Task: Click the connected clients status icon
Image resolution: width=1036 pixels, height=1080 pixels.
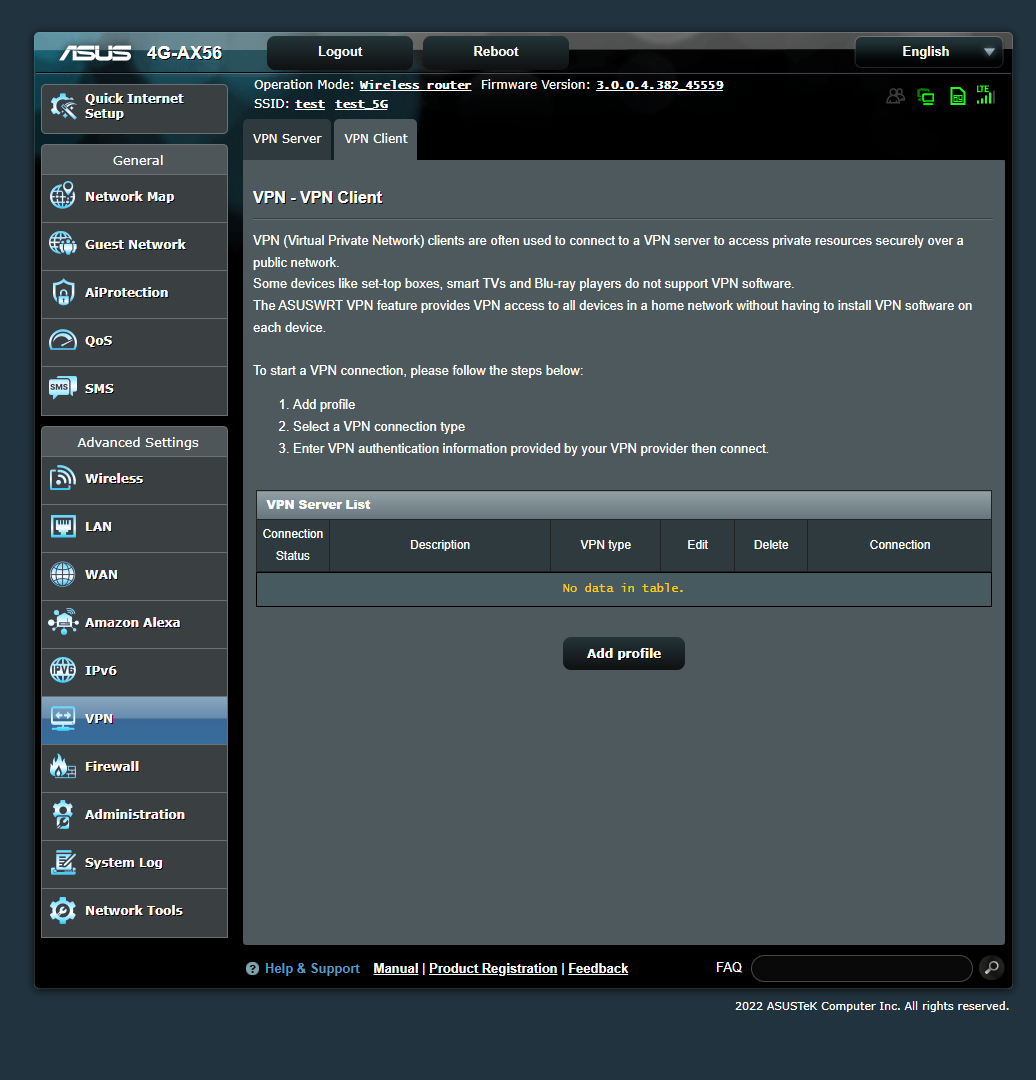Action: [x=895, y=96]
